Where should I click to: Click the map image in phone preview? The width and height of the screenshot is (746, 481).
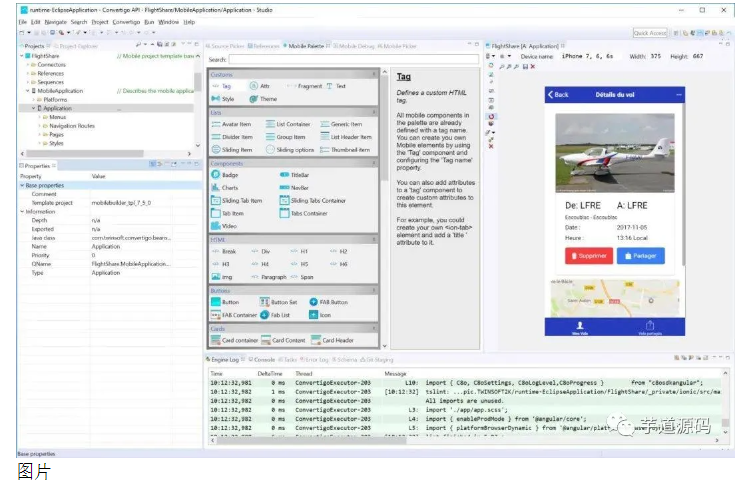click(x=615, y=299)
